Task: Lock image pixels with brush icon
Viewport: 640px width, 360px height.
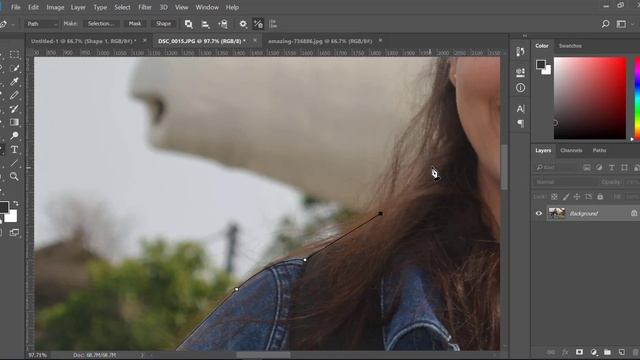Action: tap(566, 197)
